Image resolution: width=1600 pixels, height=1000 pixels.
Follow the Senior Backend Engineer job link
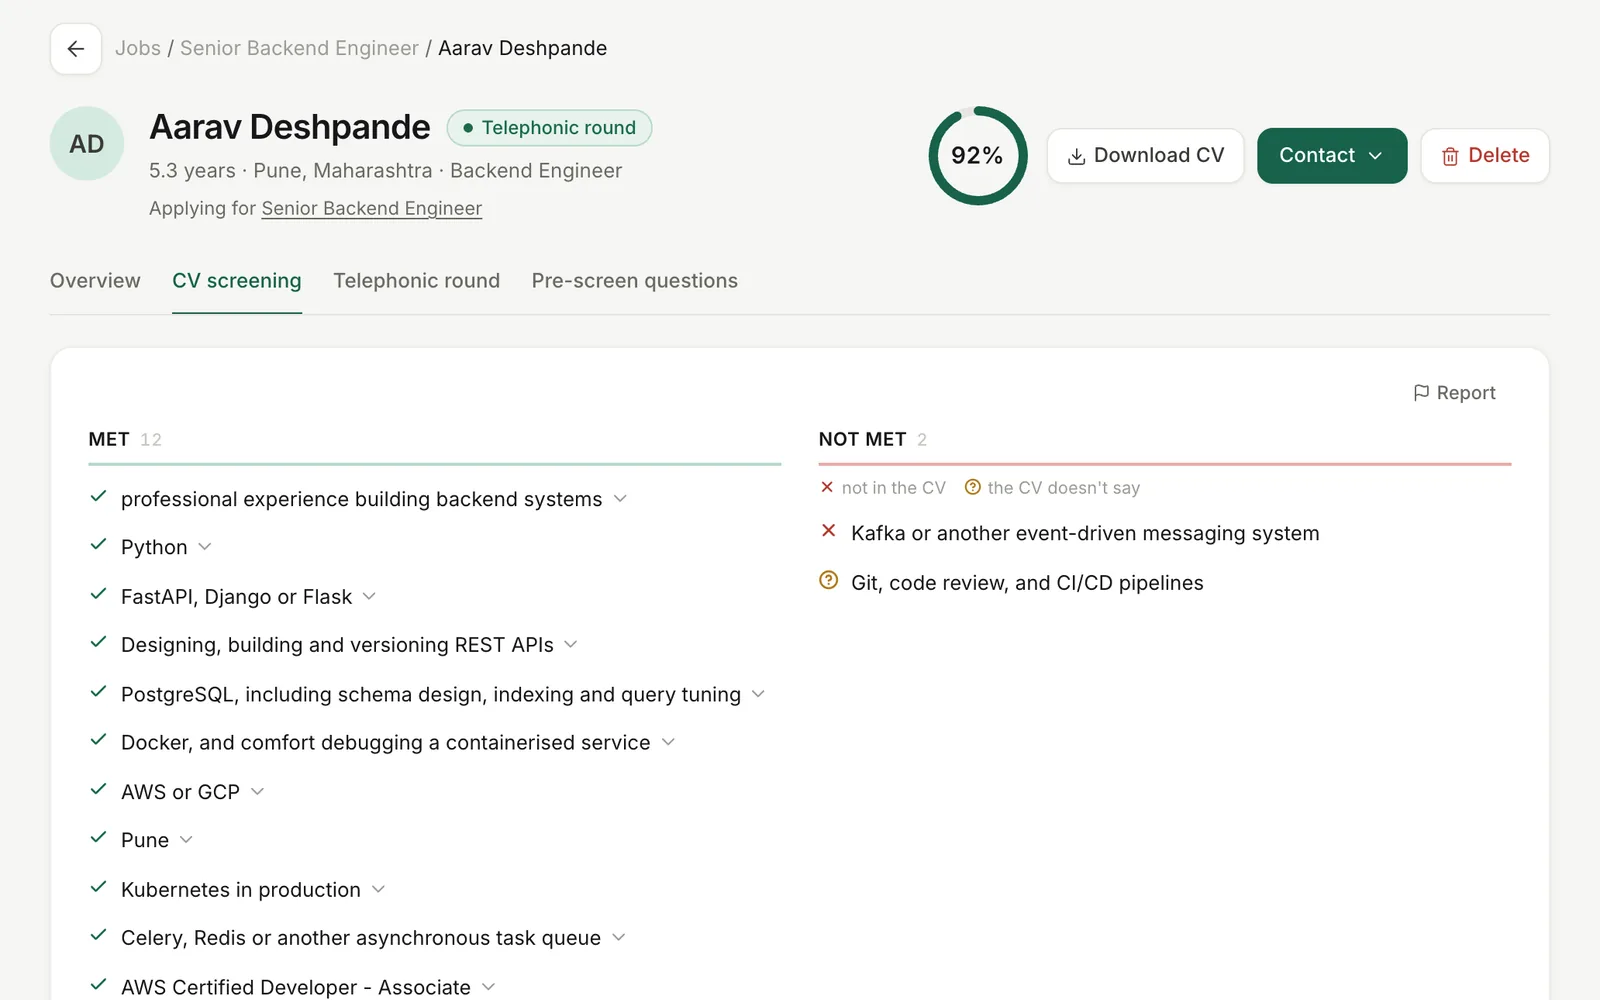pos(372,208)
